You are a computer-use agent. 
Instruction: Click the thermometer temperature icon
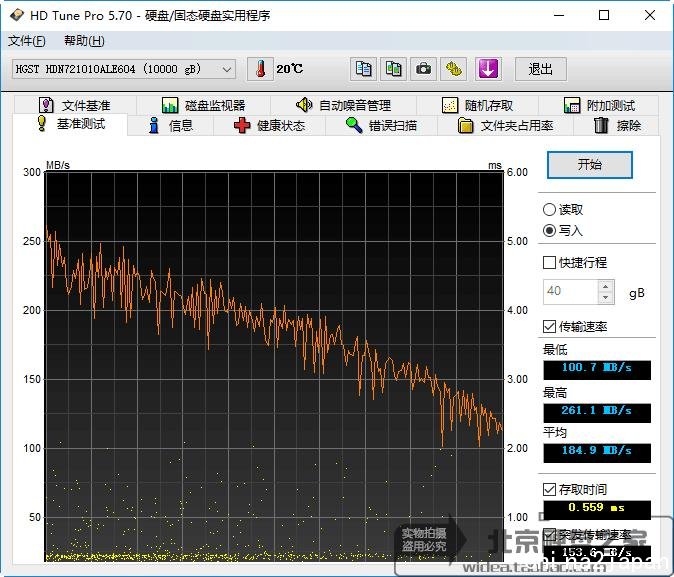click(260, 69)
